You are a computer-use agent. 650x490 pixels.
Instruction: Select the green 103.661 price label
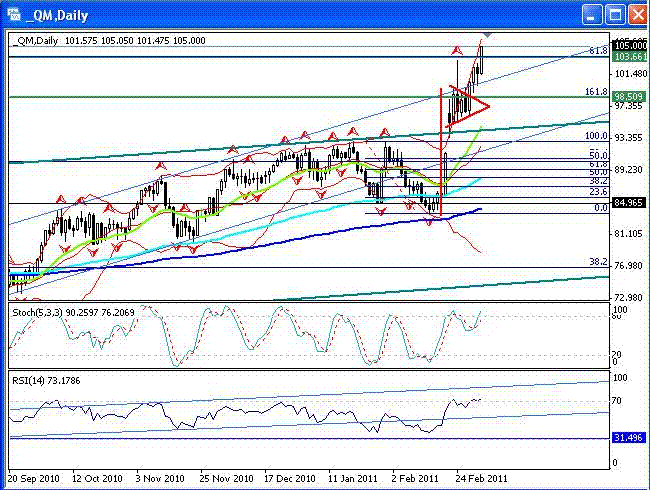click(x=629, y=56)
